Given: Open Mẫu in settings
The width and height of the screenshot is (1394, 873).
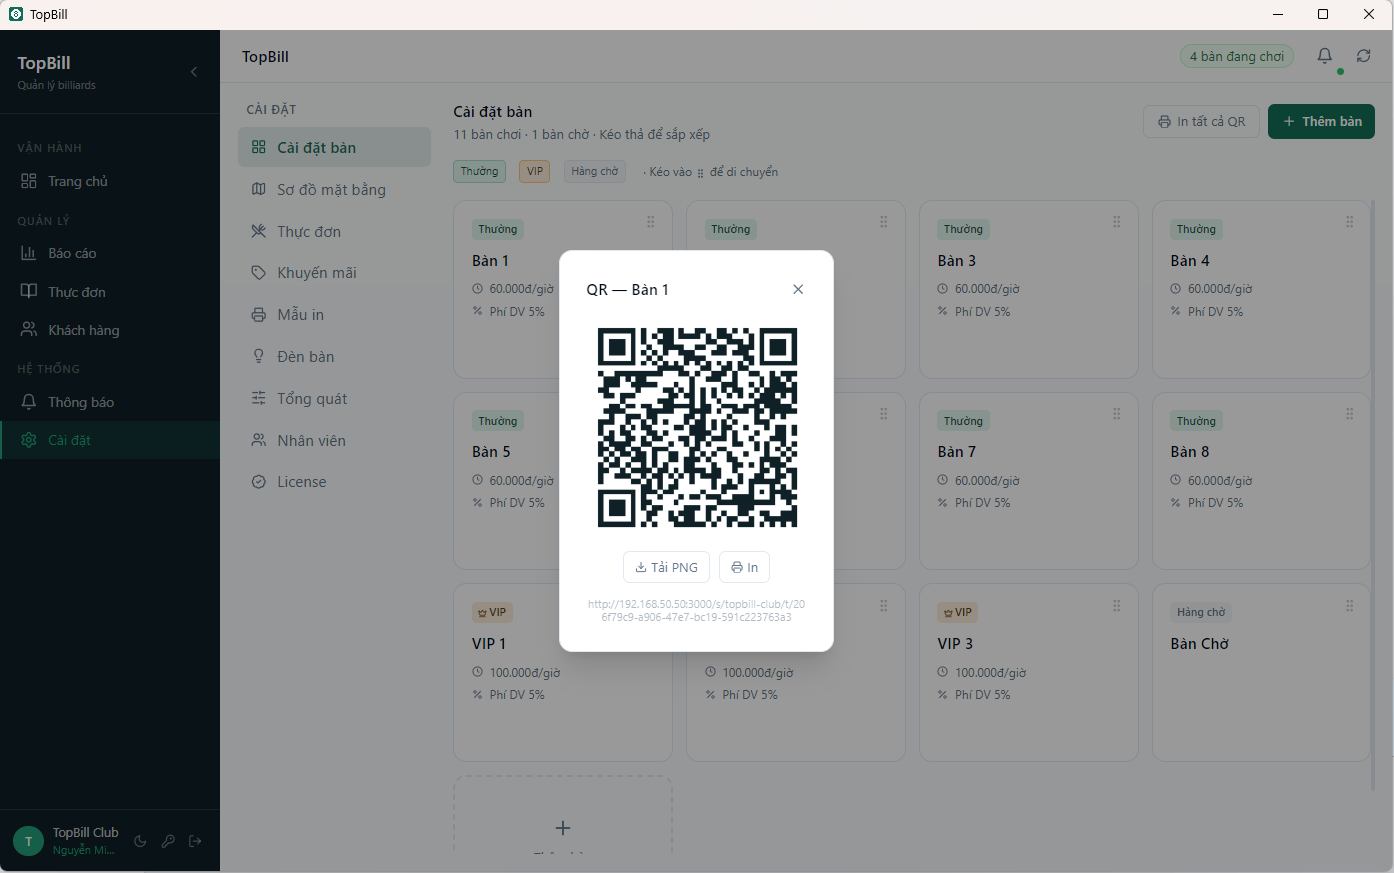Looking at the screenshot, I should [x=334, y=314].
